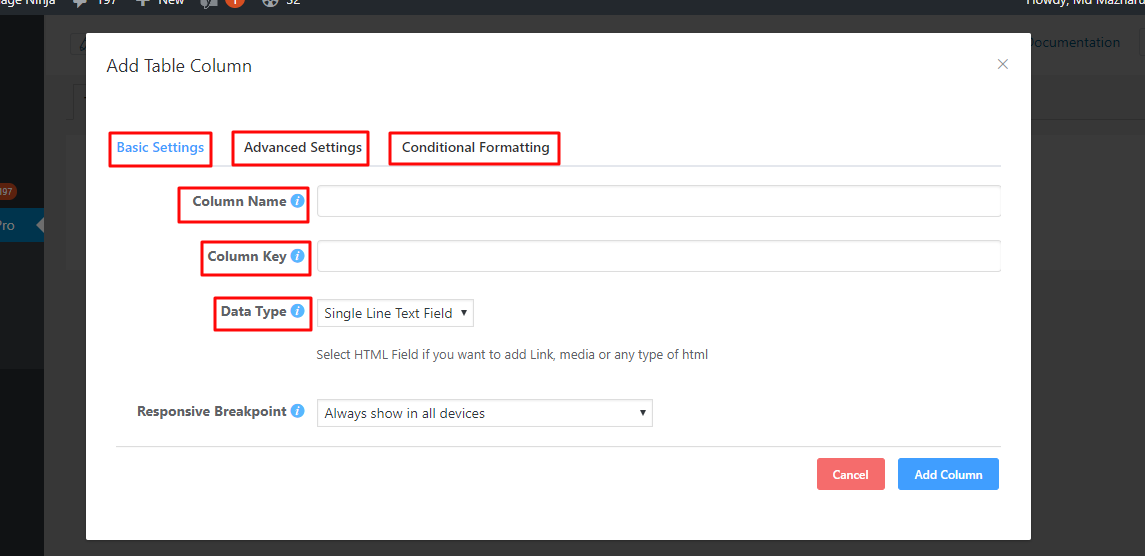Click the info icon next to Column Key
1145x556 pixels.
tap(297, 256)
